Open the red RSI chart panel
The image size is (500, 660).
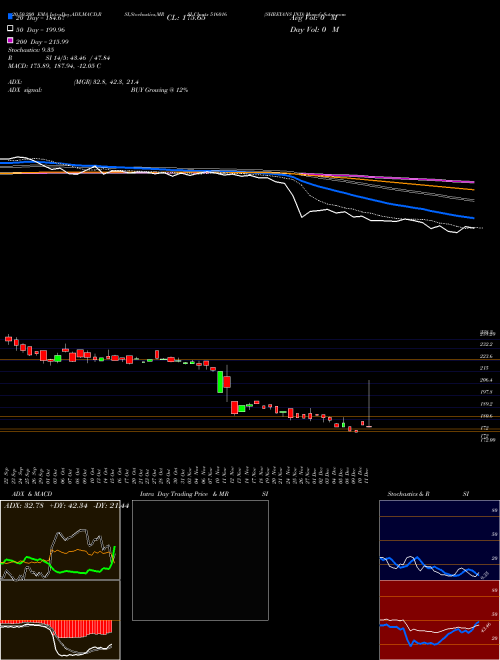click(x=439, y=620)
